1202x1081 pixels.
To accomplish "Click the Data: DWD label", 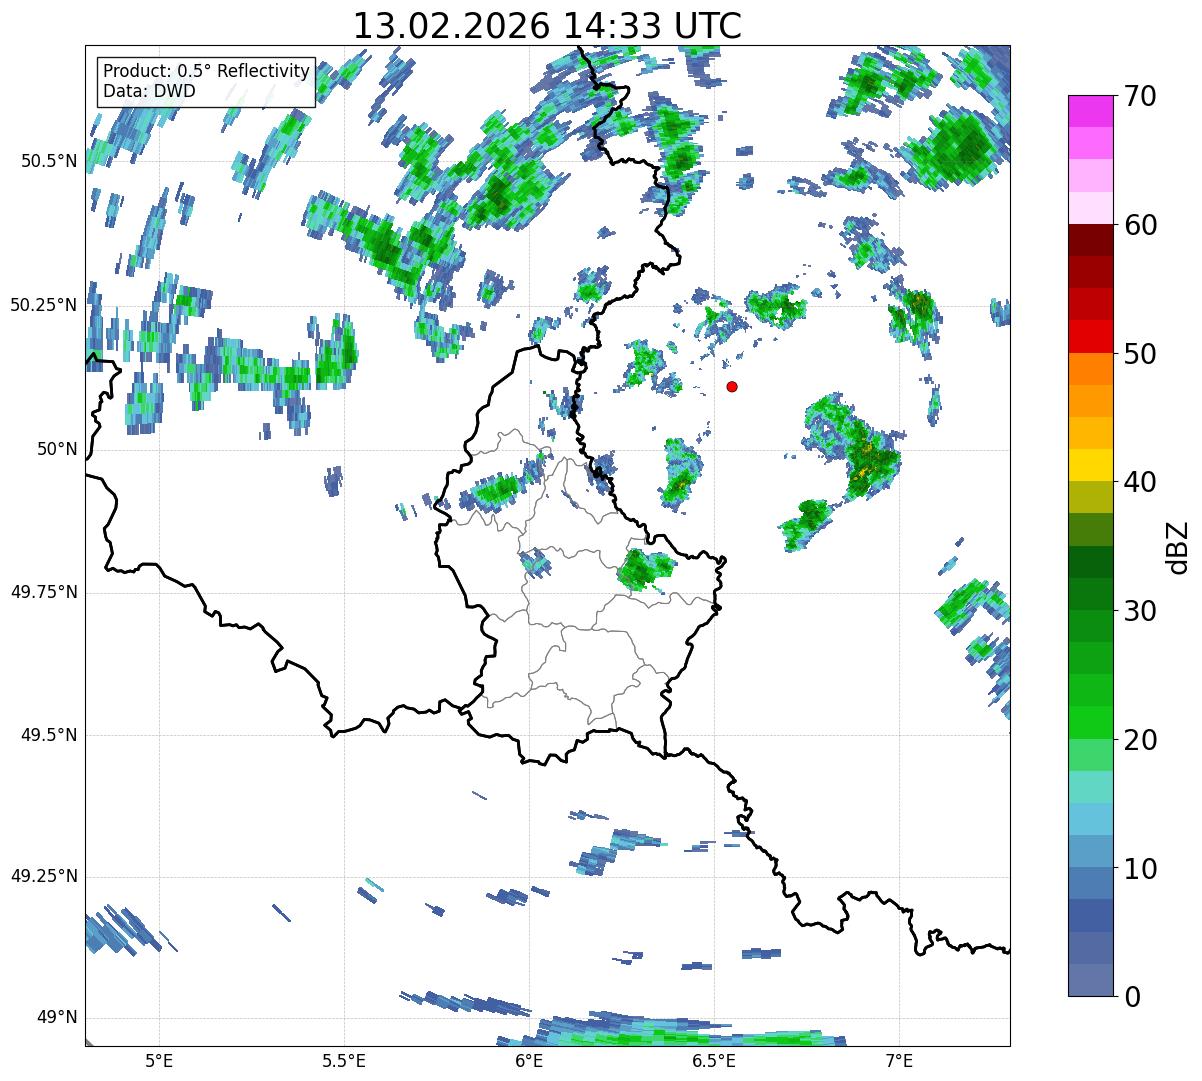I will point(149,91).
